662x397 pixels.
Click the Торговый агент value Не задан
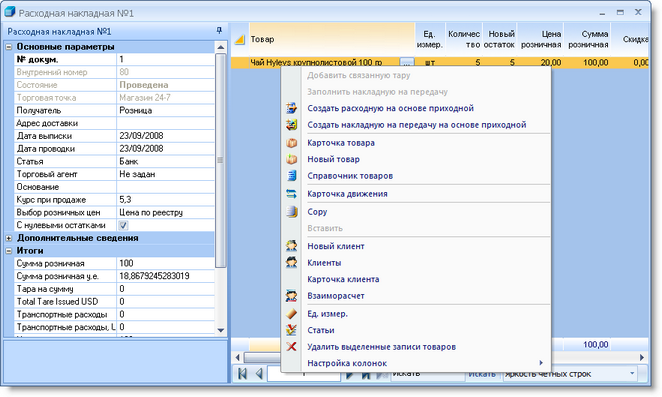[x=166, y=174]
